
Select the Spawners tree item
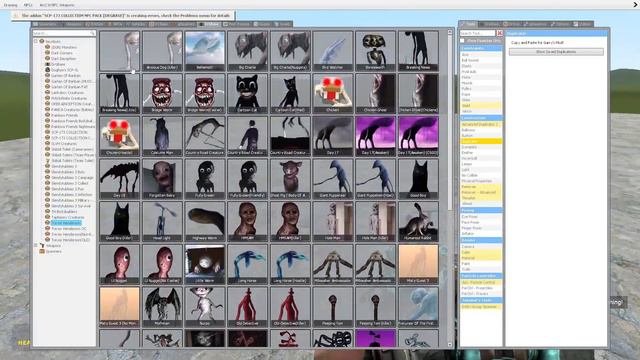click(x=53, y=251)
